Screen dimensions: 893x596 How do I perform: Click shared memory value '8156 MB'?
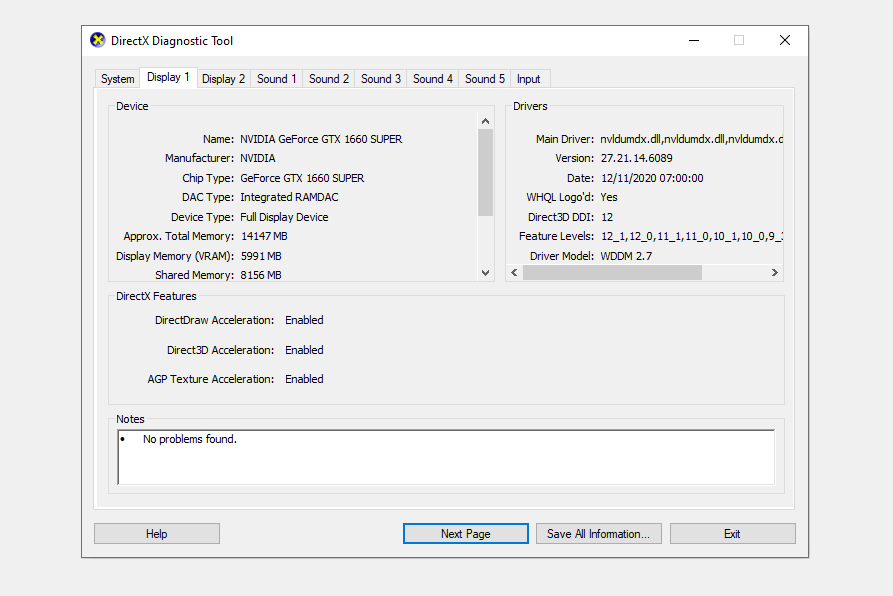[x=261, y=275]
